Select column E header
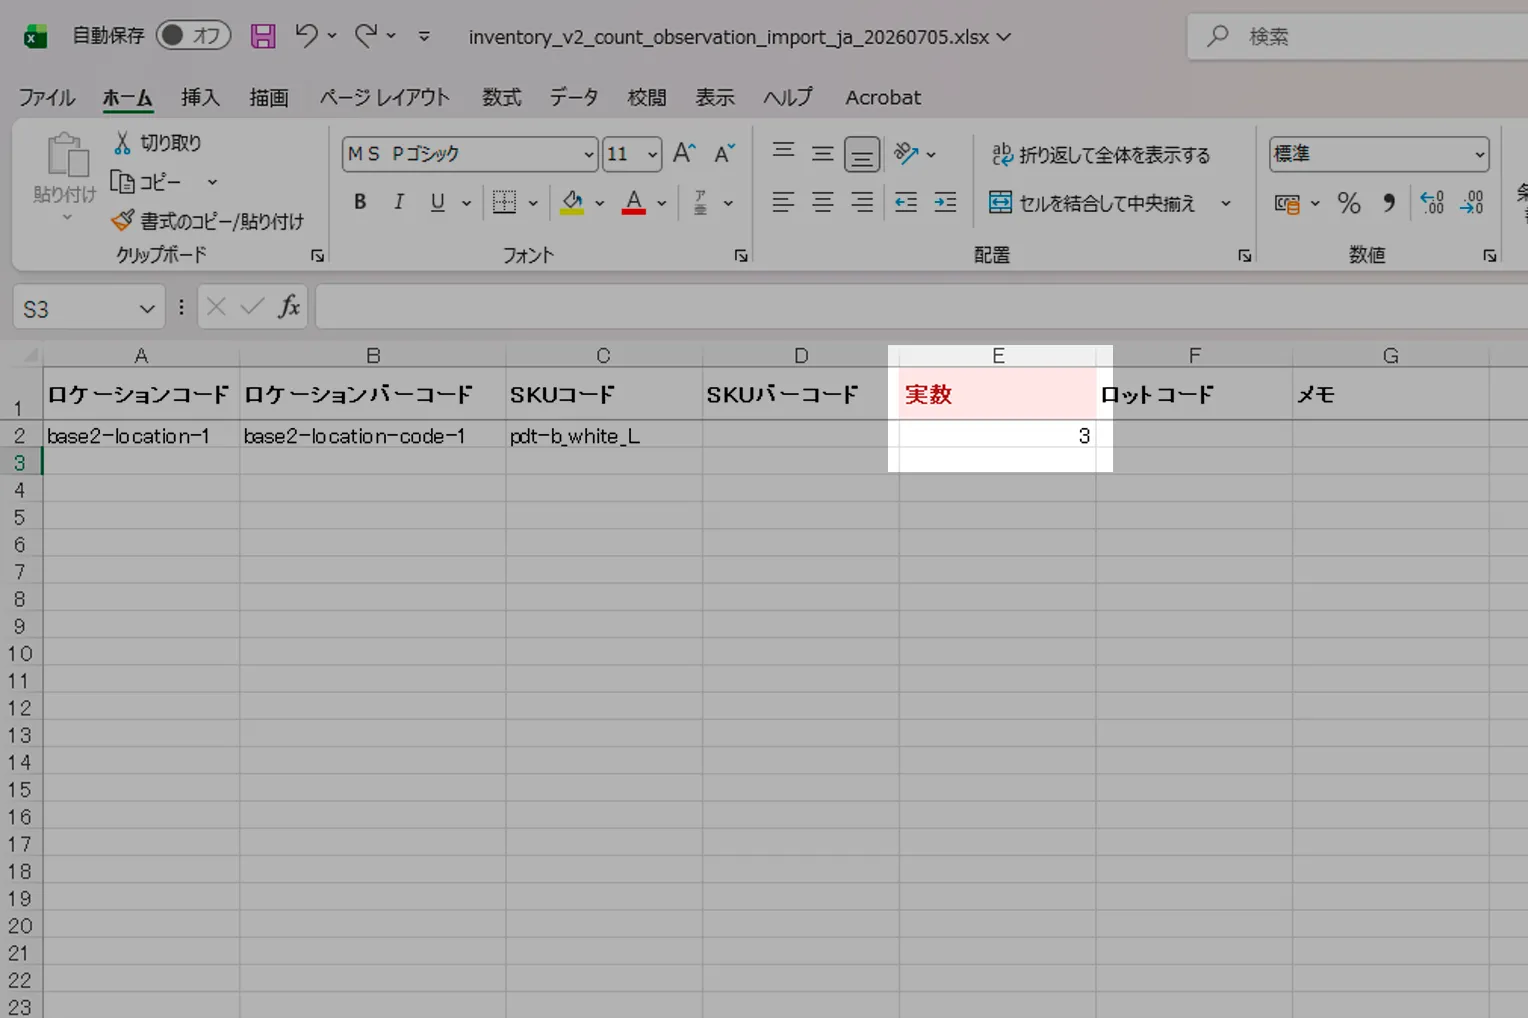 (998, 356)
